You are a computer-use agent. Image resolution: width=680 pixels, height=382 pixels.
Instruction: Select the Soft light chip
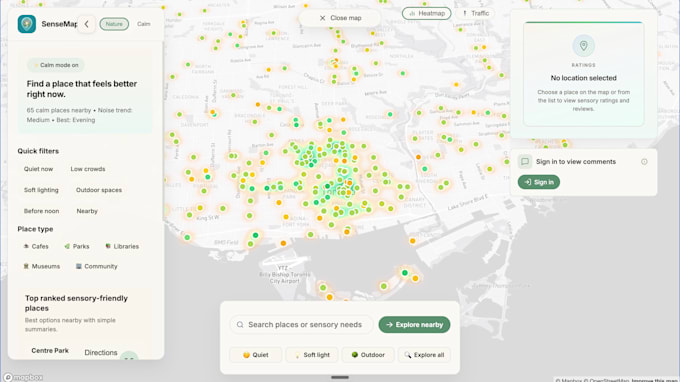(312, 355)
